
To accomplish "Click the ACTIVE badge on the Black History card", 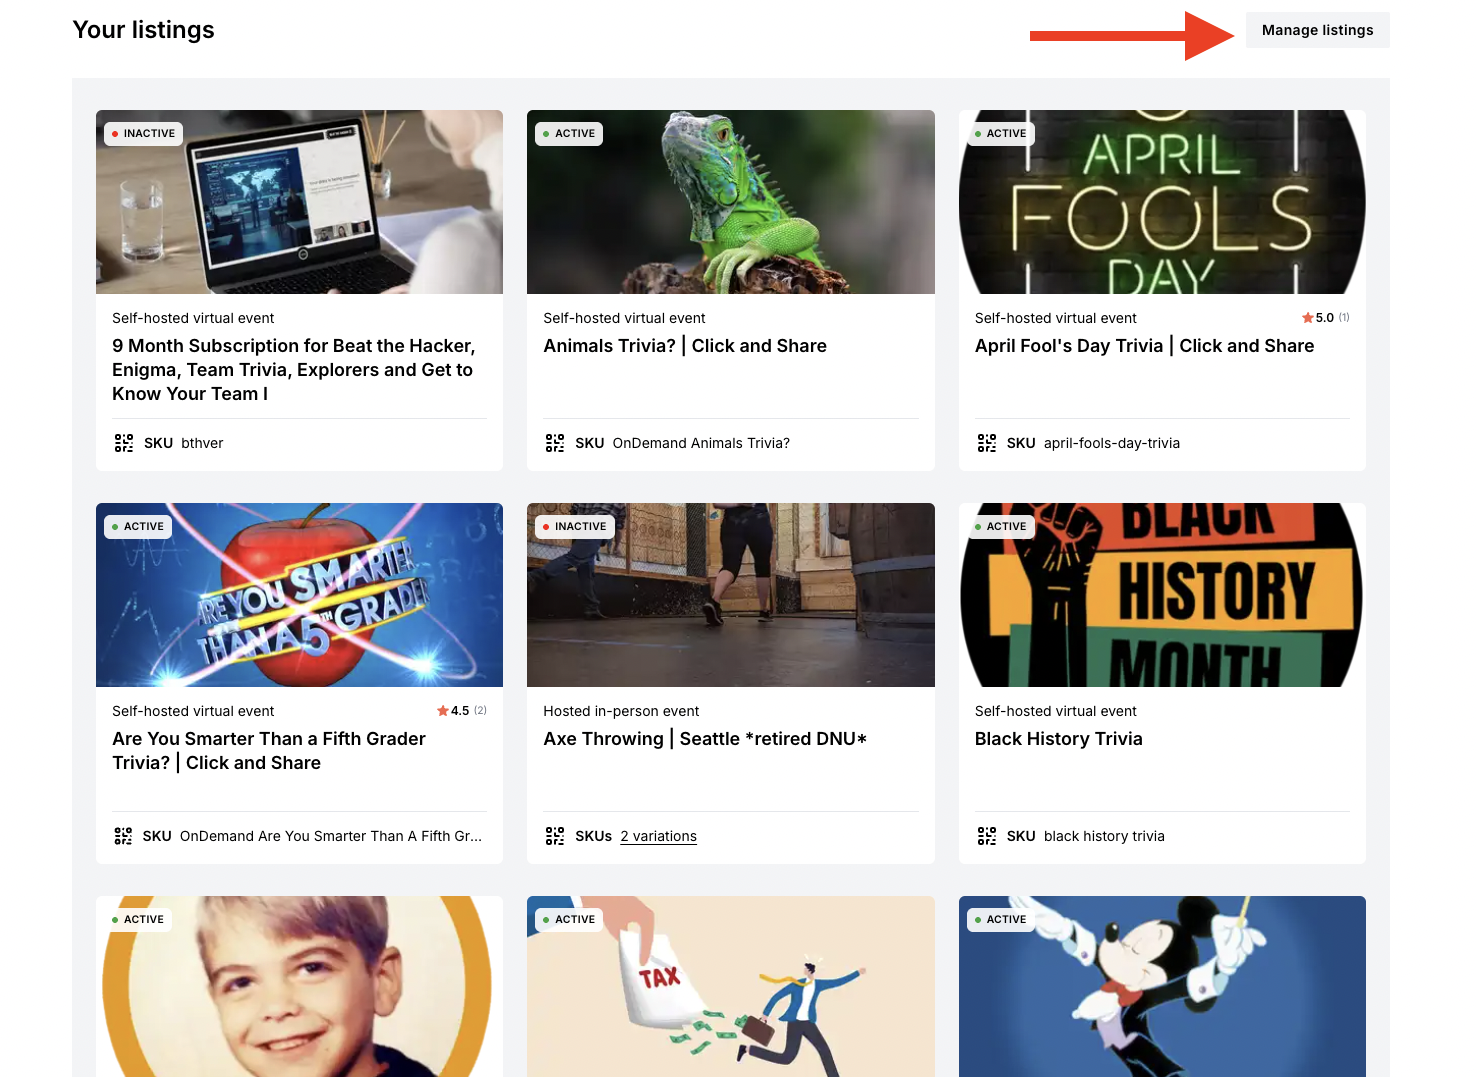I will pos(1000,526).
